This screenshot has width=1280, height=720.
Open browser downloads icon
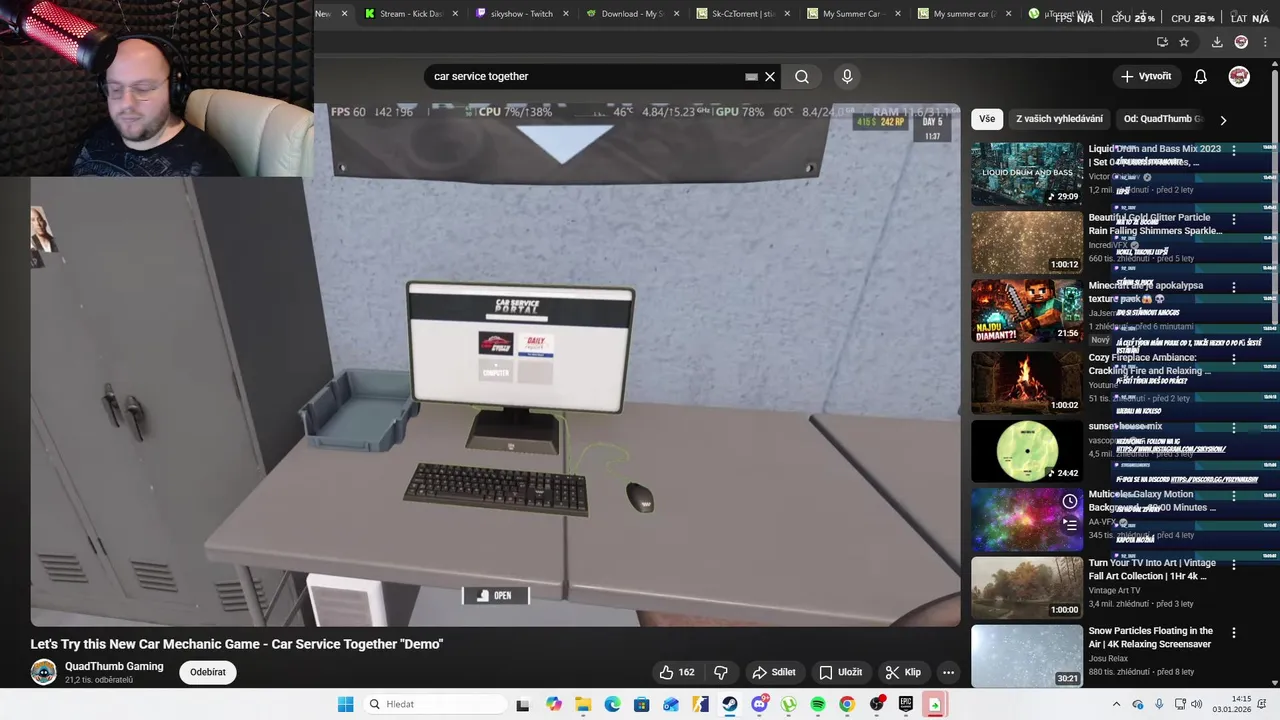pos(1217,42)
